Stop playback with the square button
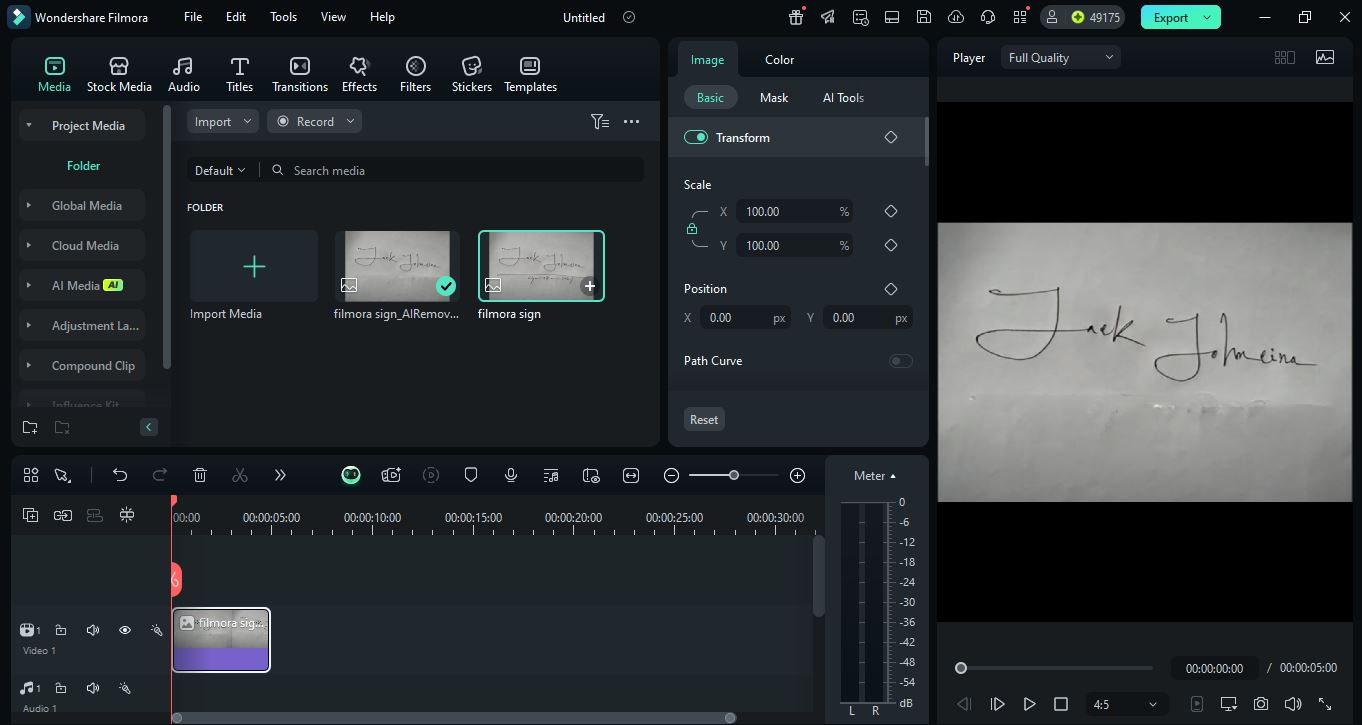Viewport: 1362px width, 725px height. (1061, 704)
